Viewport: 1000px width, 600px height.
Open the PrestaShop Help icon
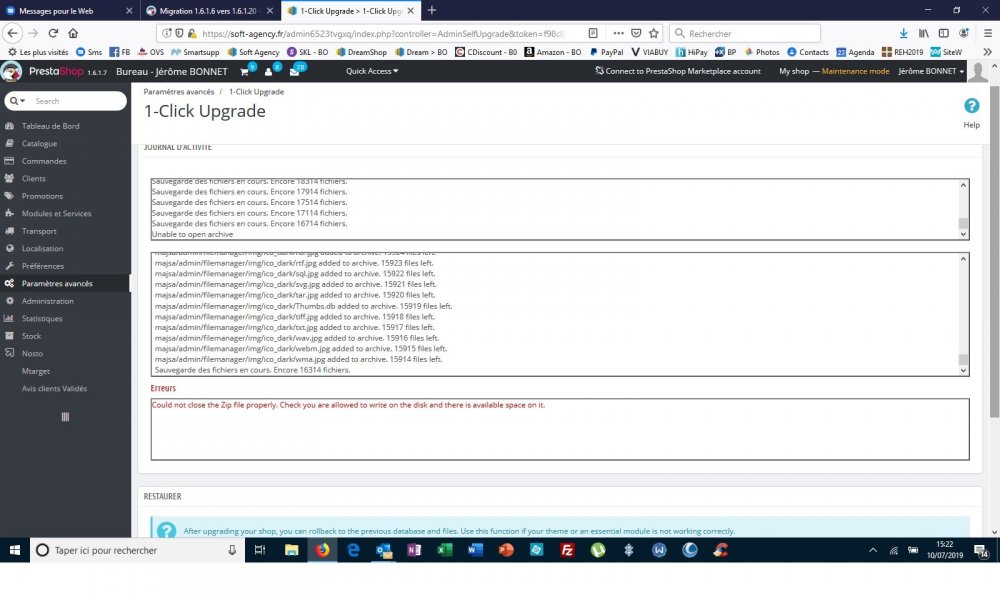click(971, 106)
